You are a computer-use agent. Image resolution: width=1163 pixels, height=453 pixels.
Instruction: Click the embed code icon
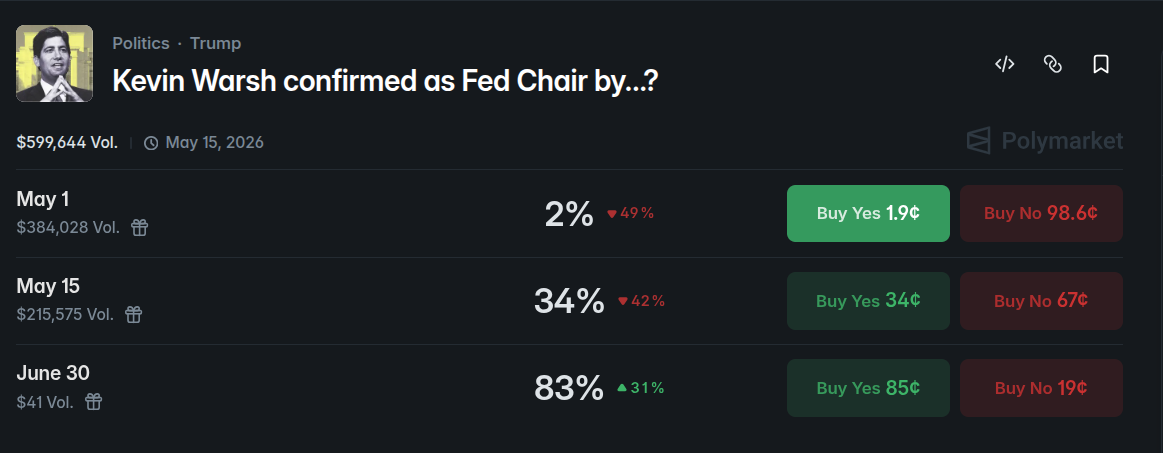(x=1005, y=64)
